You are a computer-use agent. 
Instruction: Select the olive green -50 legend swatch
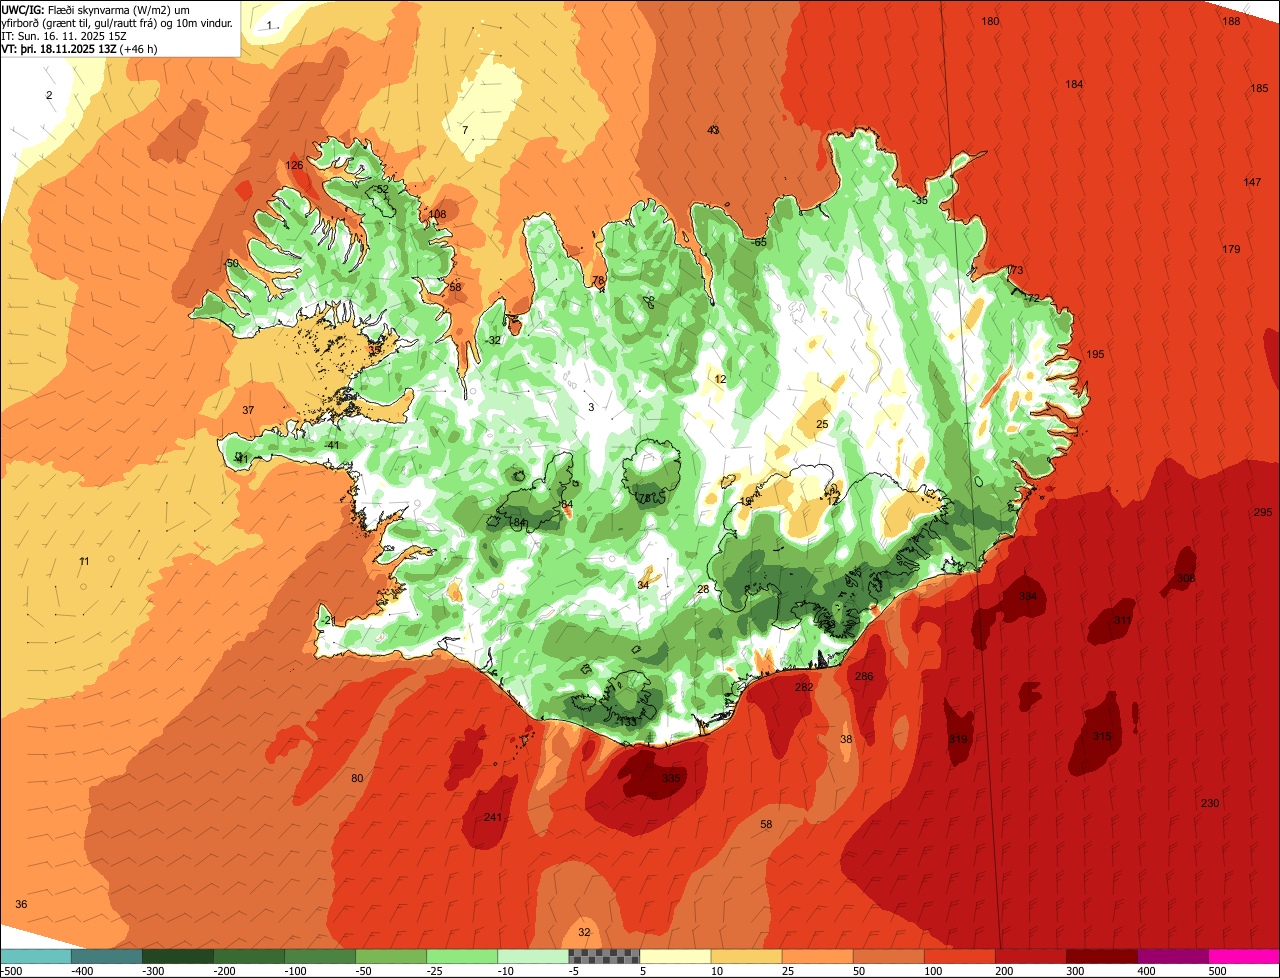pyautogui.click(x=391, y=956)
